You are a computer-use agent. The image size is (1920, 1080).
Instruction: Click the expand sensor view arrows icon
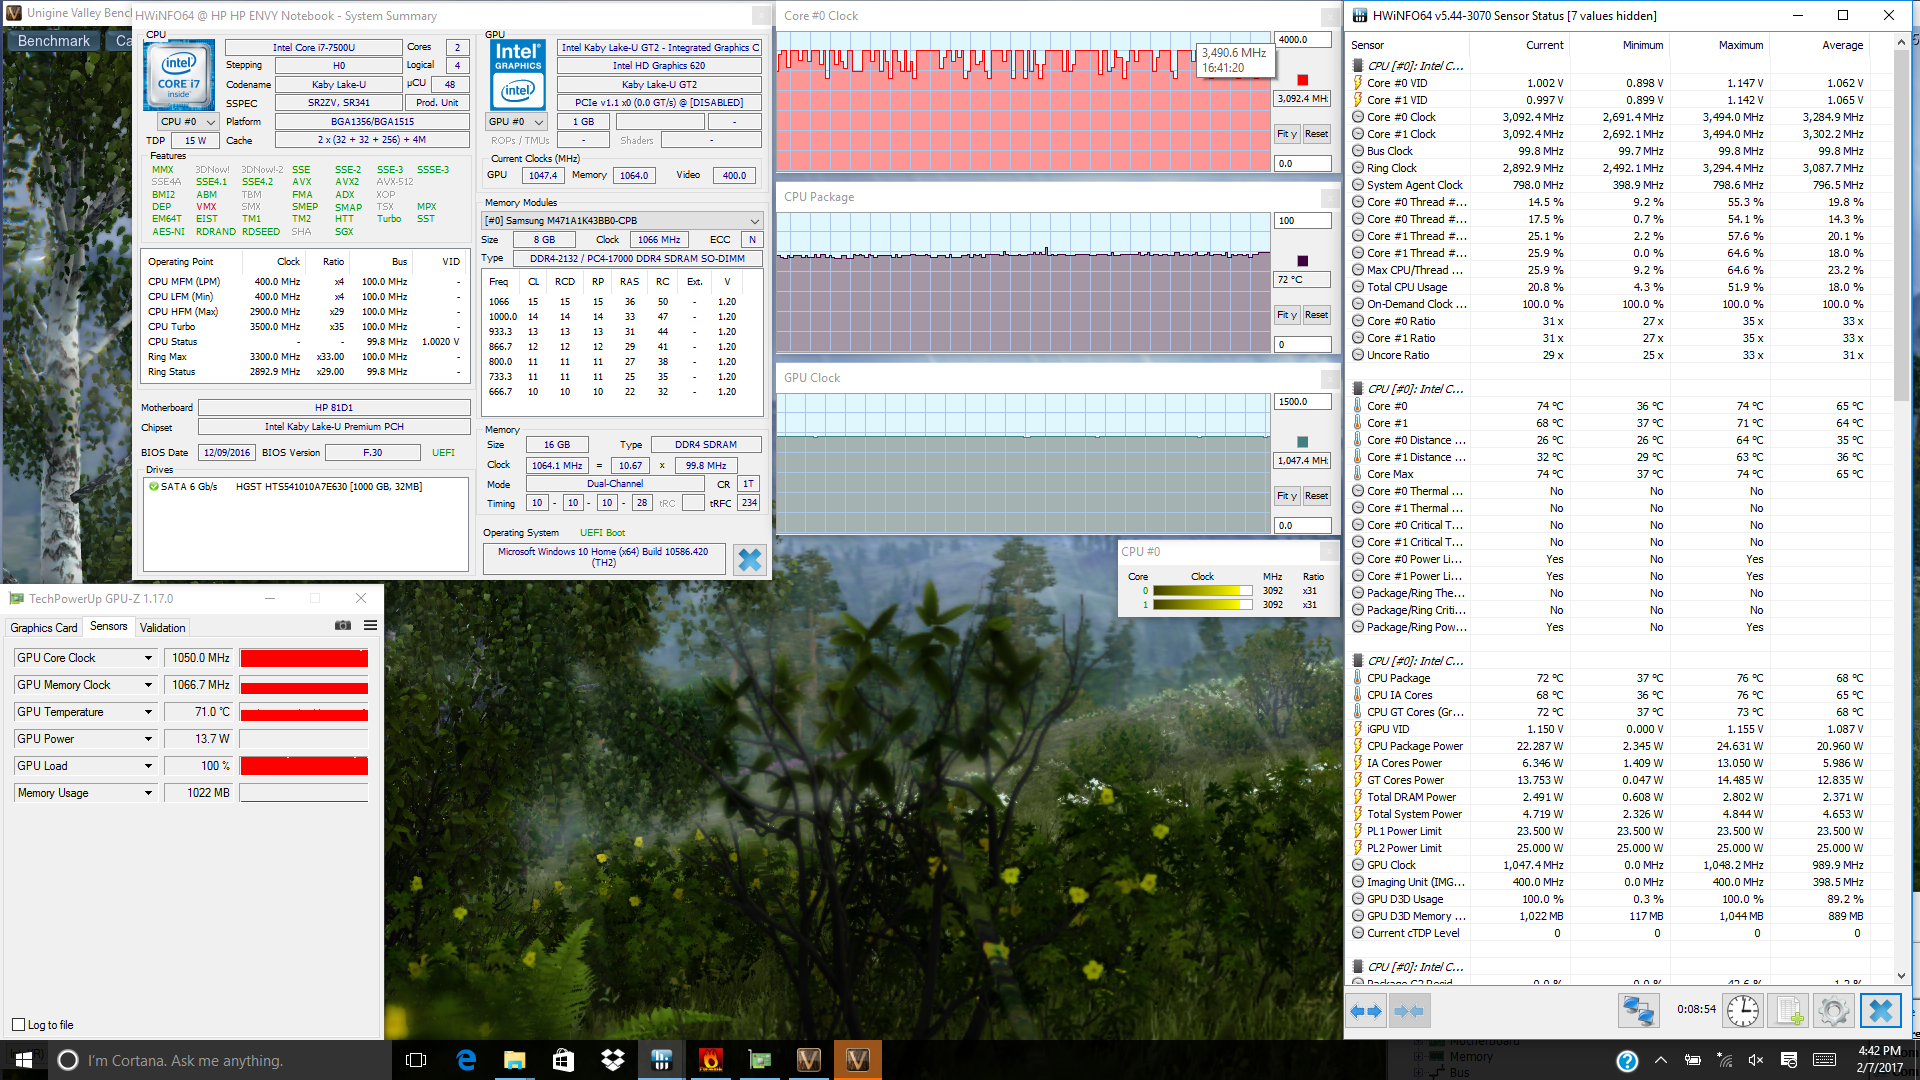click(x=1365, y=1011)
